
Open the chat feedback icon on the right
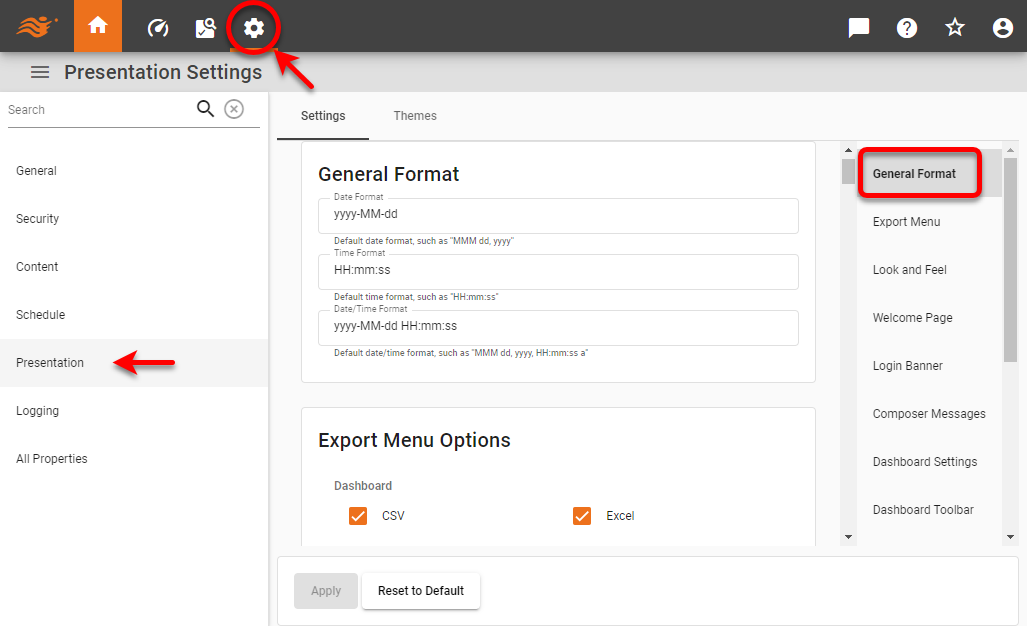point(858,27)
